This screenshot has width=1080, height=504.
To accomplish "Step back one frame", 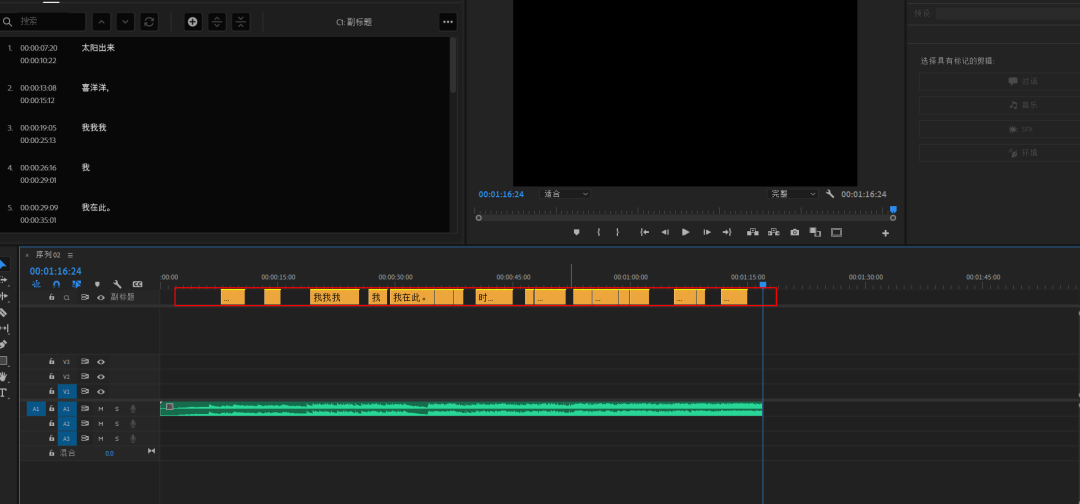I will point(665,233).
